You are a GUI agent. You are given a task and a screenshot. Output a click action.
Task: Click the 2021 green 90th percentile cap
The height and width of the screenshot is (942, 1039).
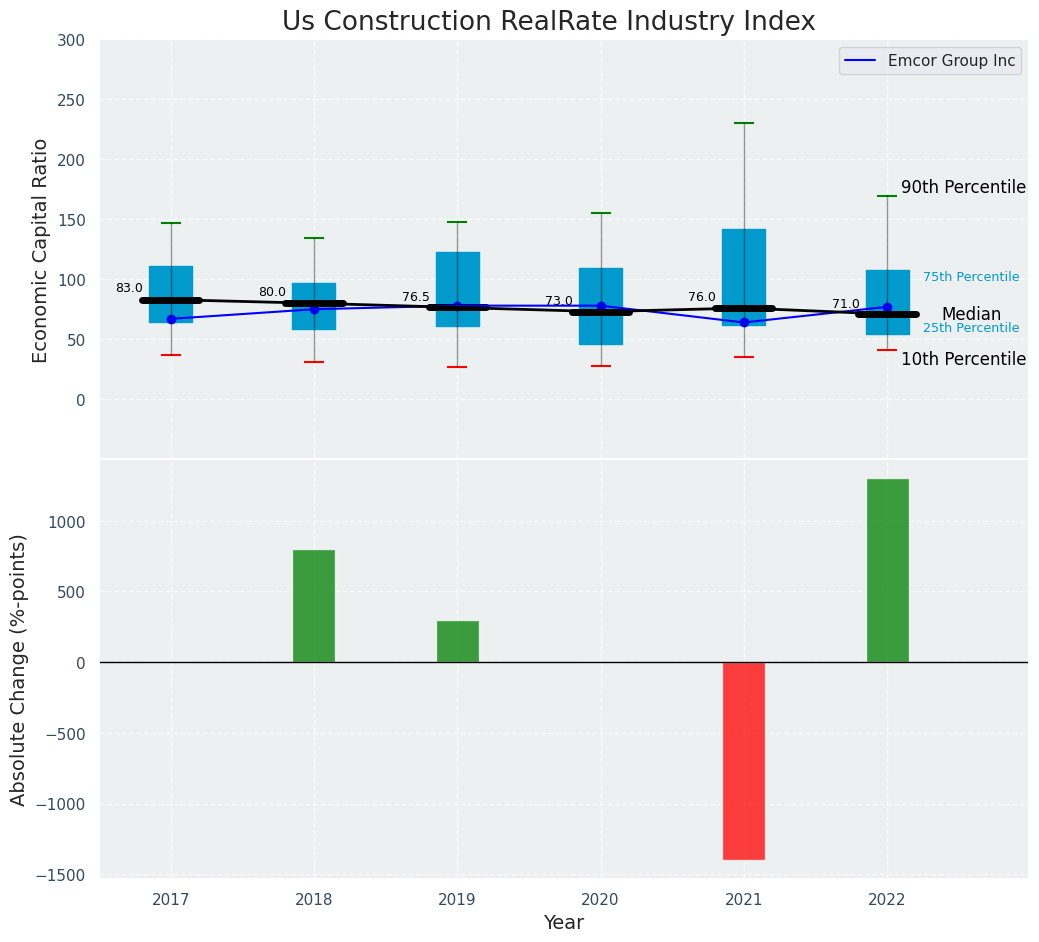pyautogui.click(x=744, y=123)
